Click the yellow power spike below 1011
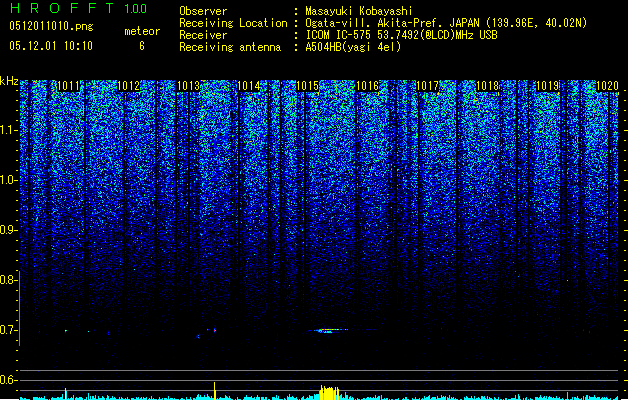629x400 pixels. click(x=65, y=394)
